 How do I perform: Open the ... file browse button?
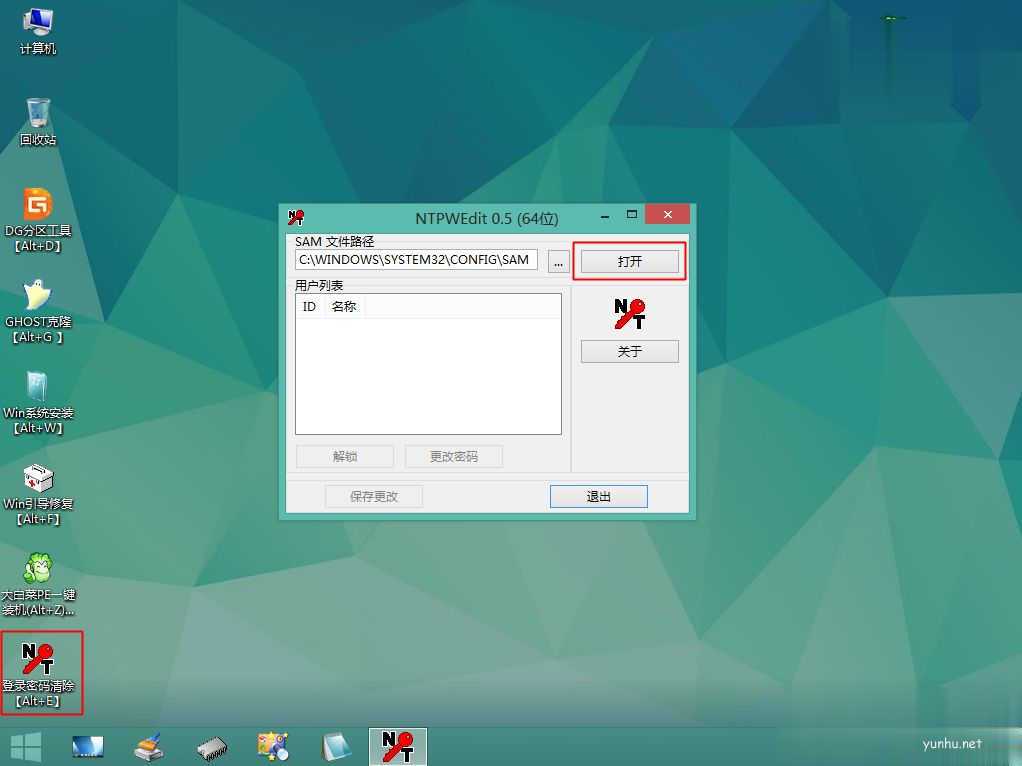558,260
